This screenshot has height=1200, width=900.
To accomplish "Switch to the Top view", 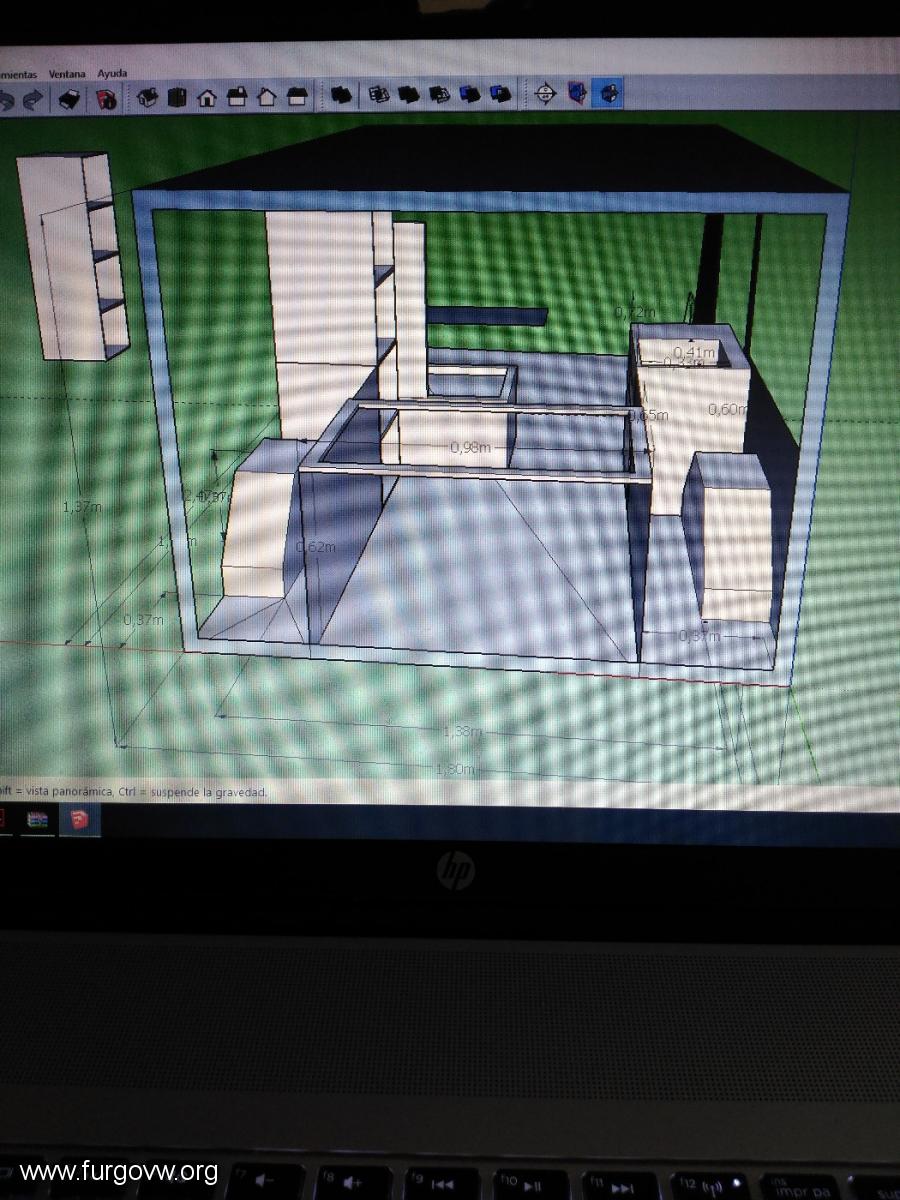I will (177, 97).
